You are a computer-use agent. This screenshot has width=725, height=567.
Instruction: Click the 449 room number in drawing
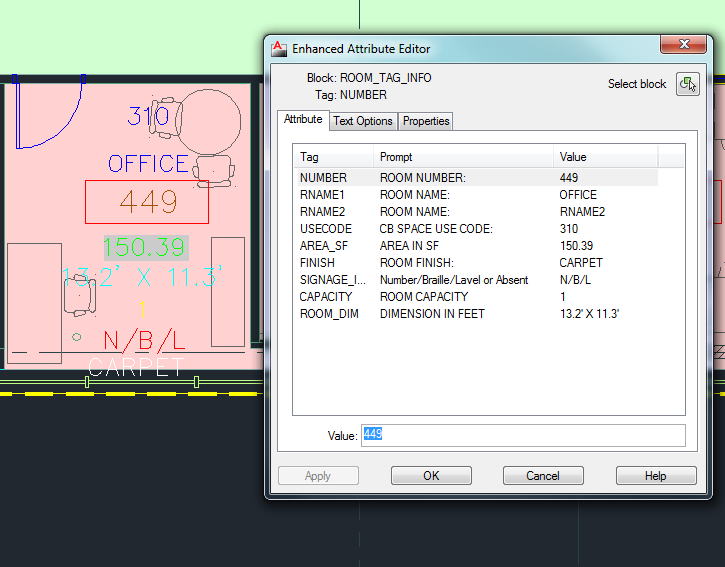click(147, 202)
